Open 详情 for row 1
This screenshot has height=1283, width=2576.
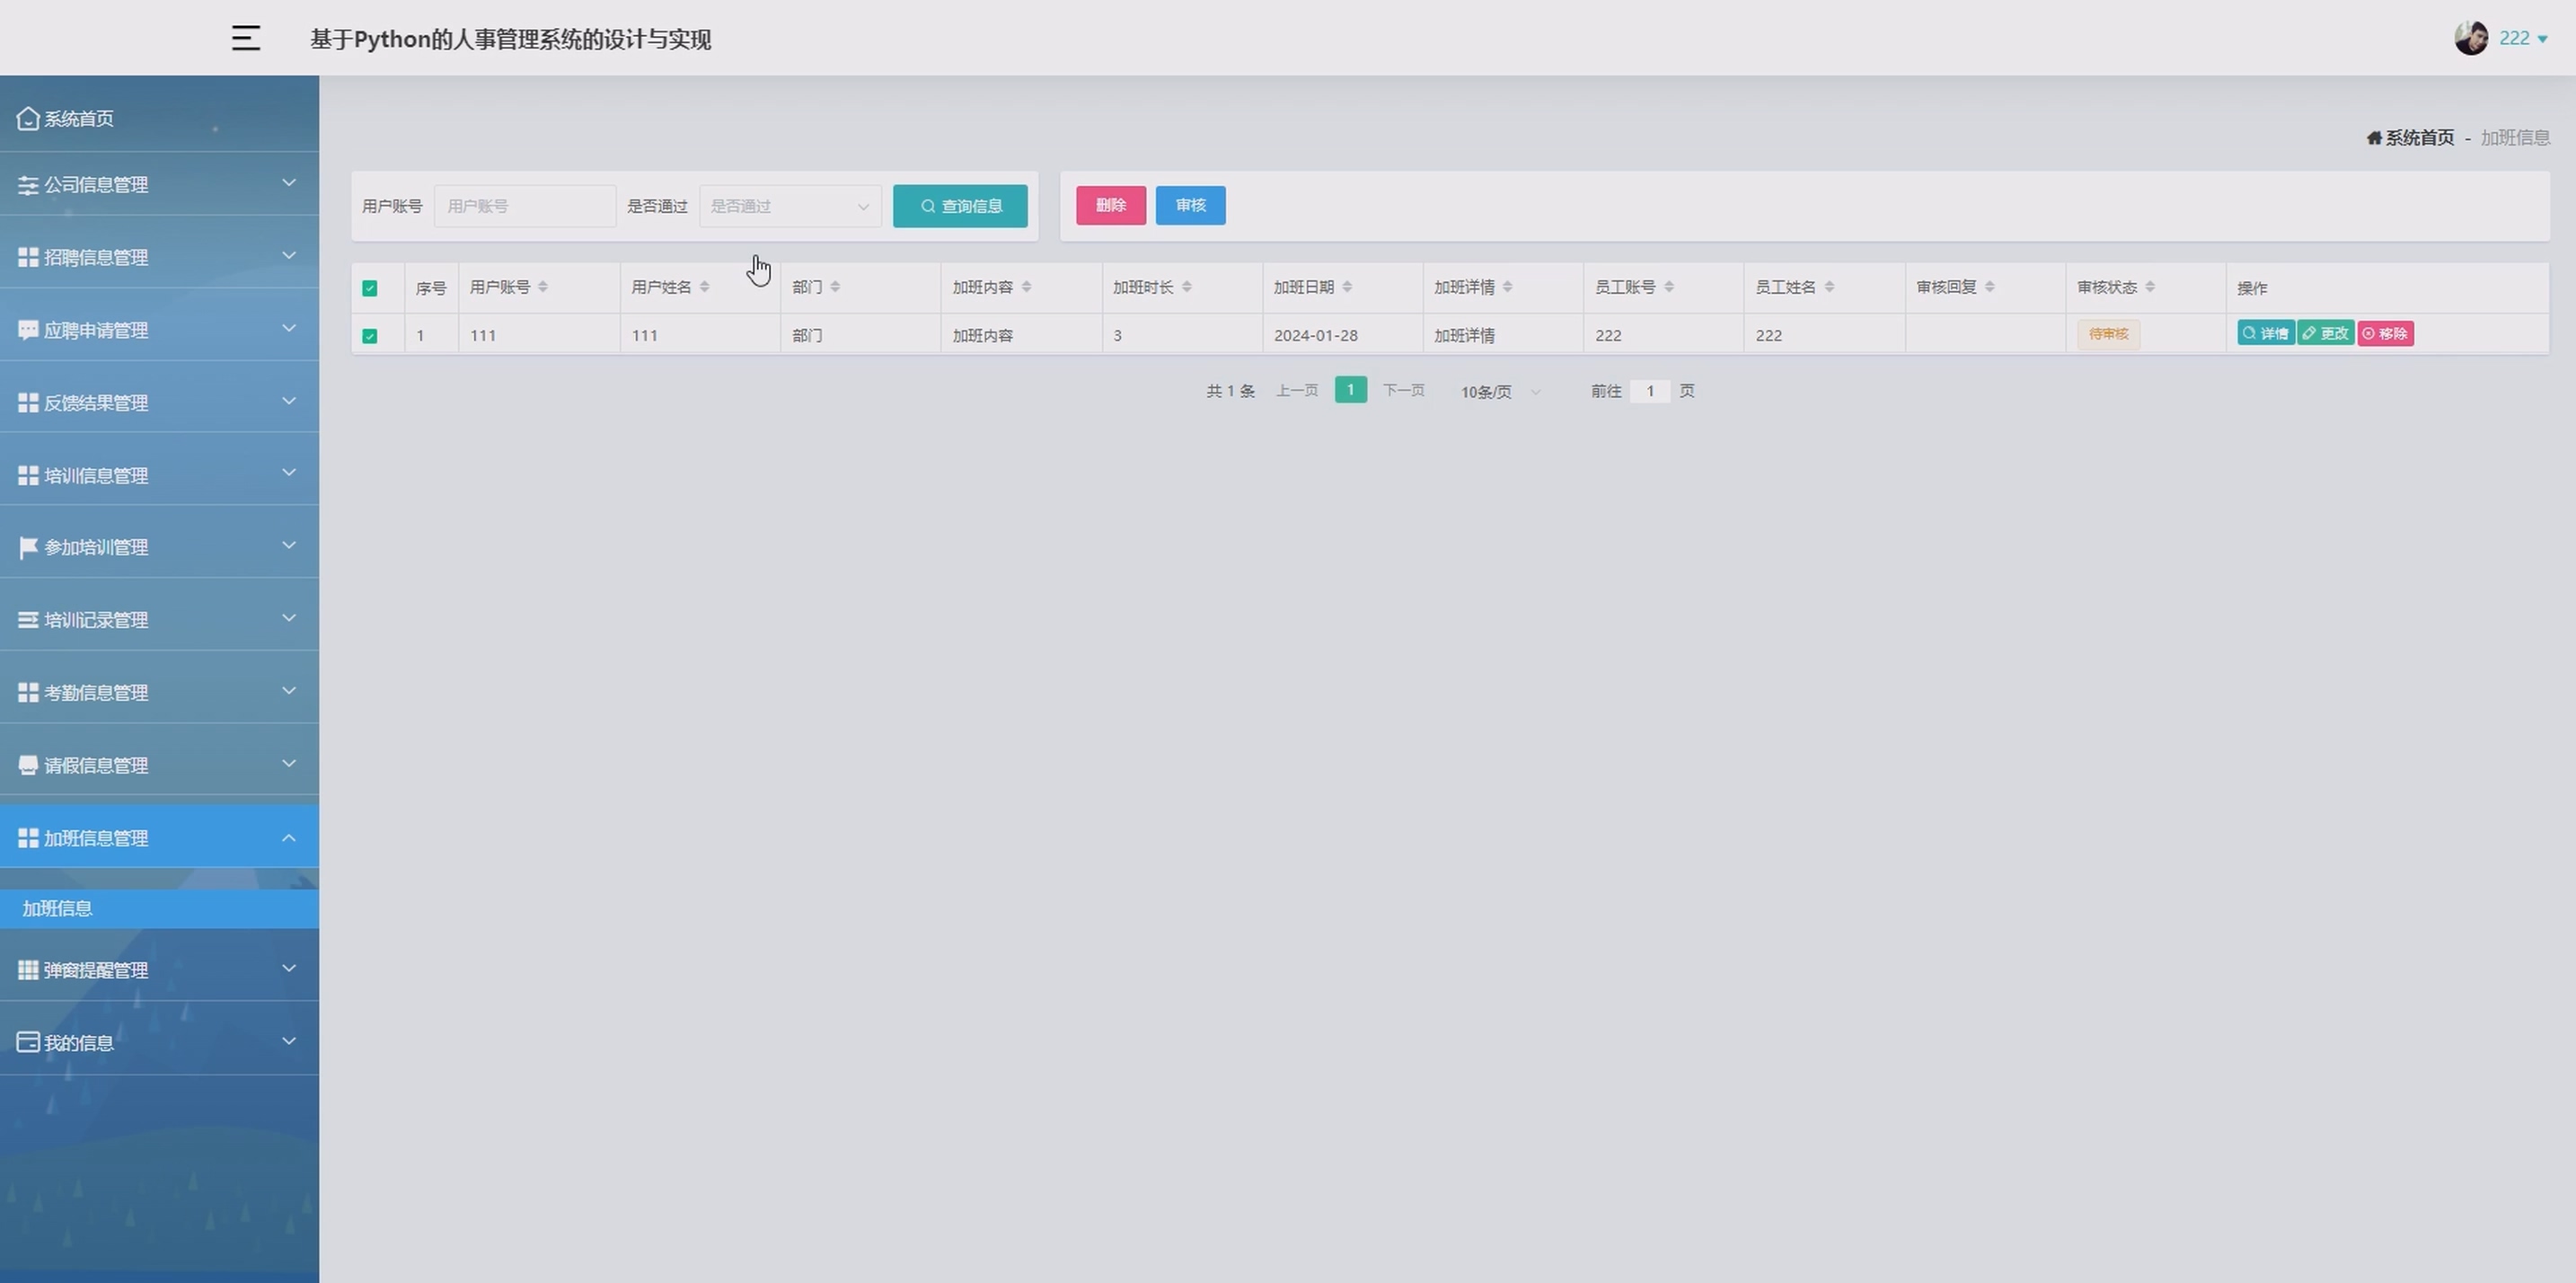(x=2266, y=334)
